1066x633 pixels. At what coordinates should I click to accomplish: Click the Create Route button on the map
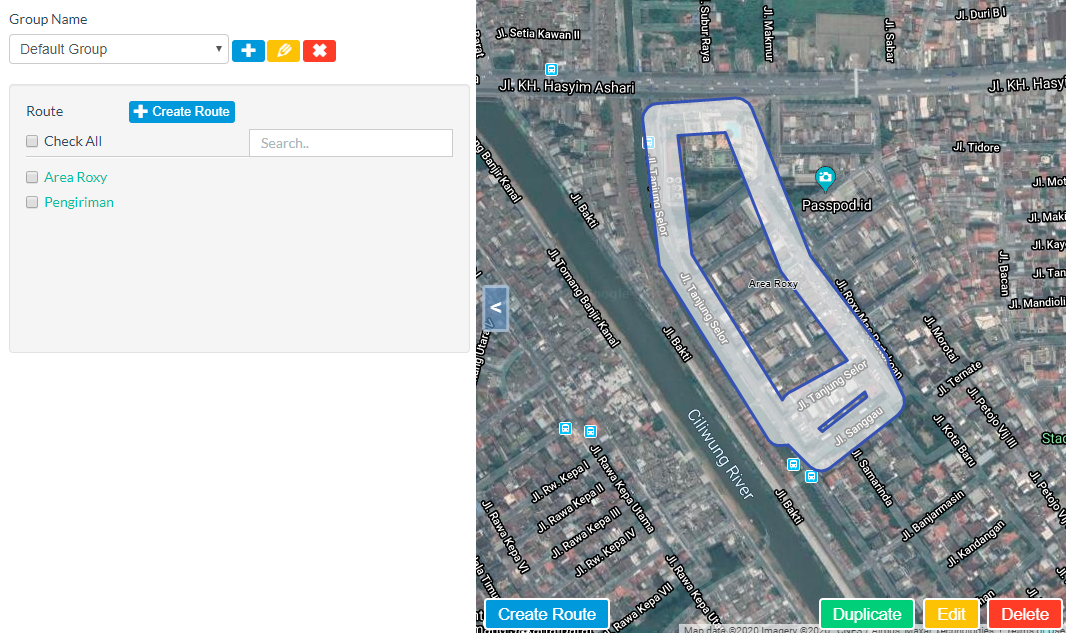point(547,614)
